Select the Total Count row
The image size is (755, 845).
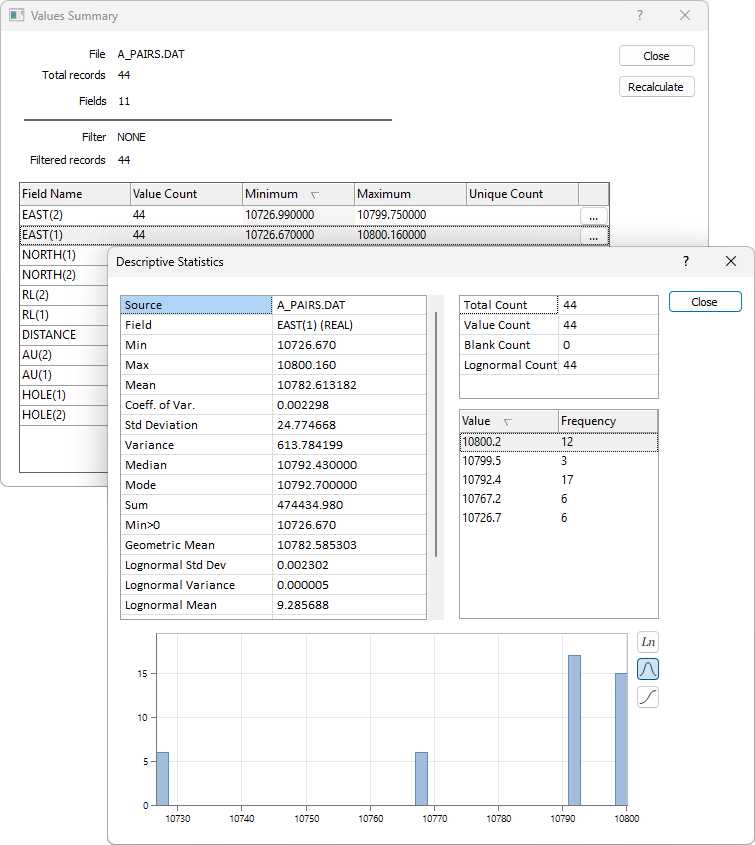coord(559,305)
